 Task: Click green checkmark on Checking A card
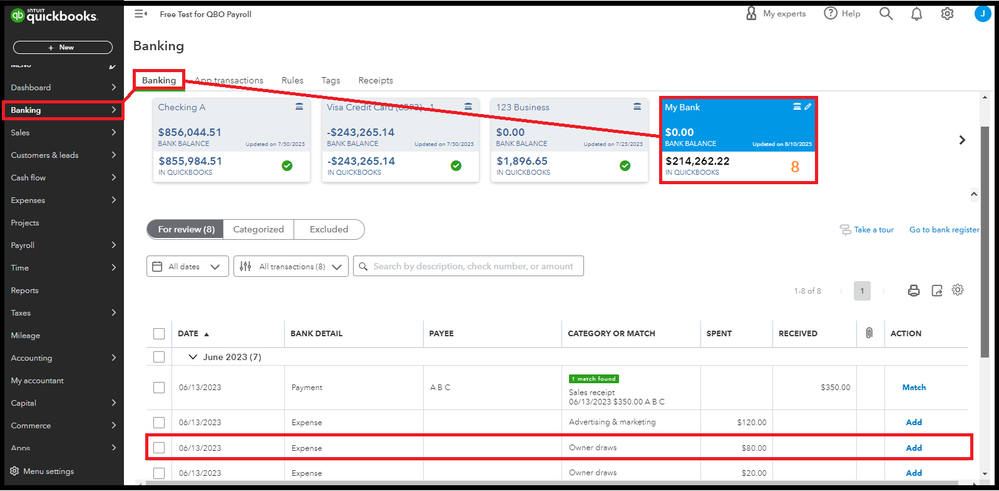[x=287, y=166]
